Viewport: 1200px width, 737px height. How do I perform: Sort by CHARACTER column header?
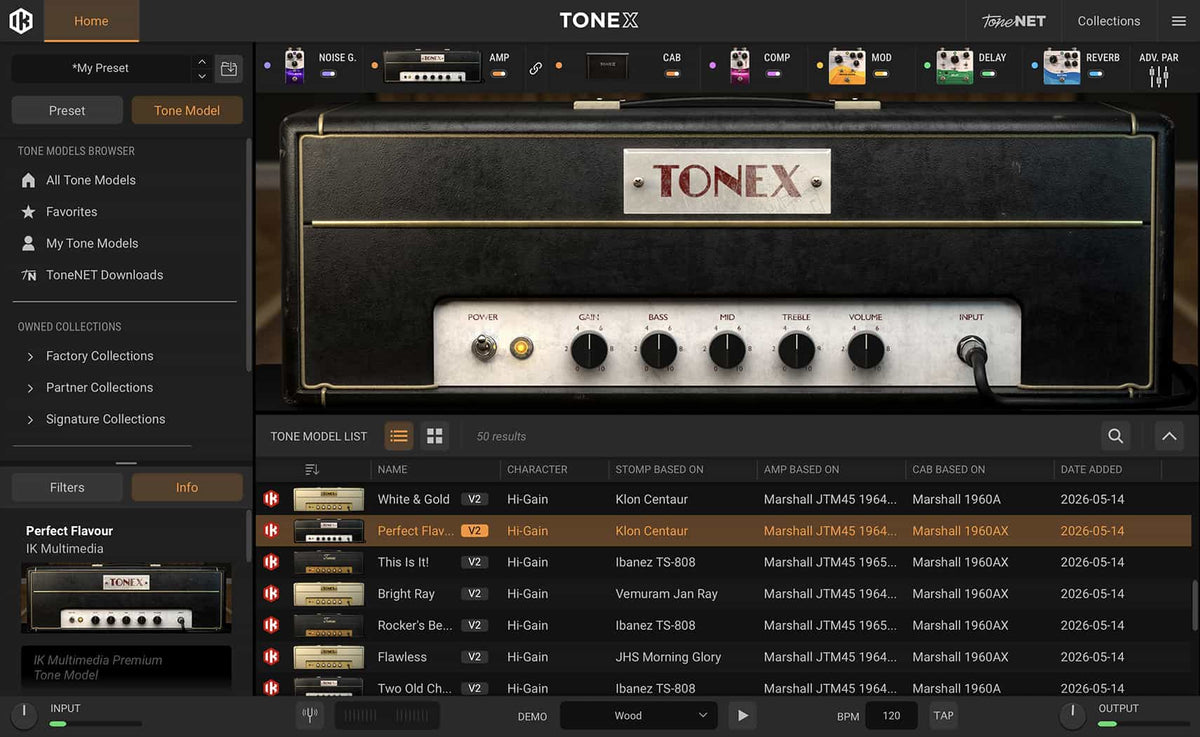[x=537, y=469]
